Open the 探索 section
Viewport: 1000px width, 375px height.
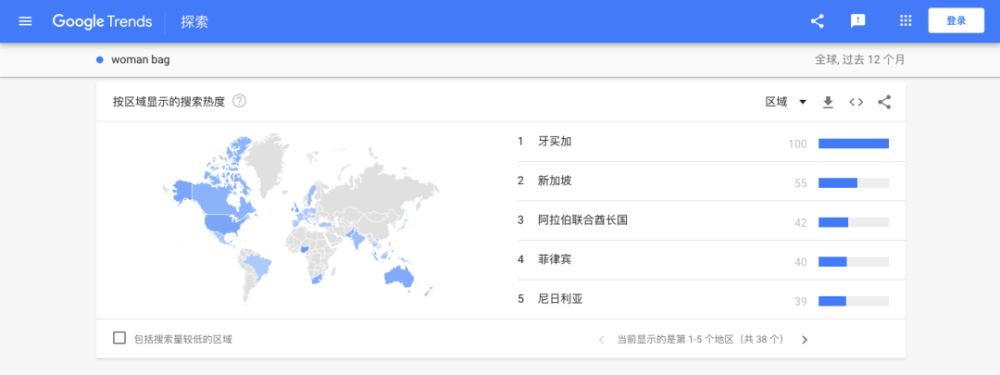pyautogui.click(x=195, y=22)
